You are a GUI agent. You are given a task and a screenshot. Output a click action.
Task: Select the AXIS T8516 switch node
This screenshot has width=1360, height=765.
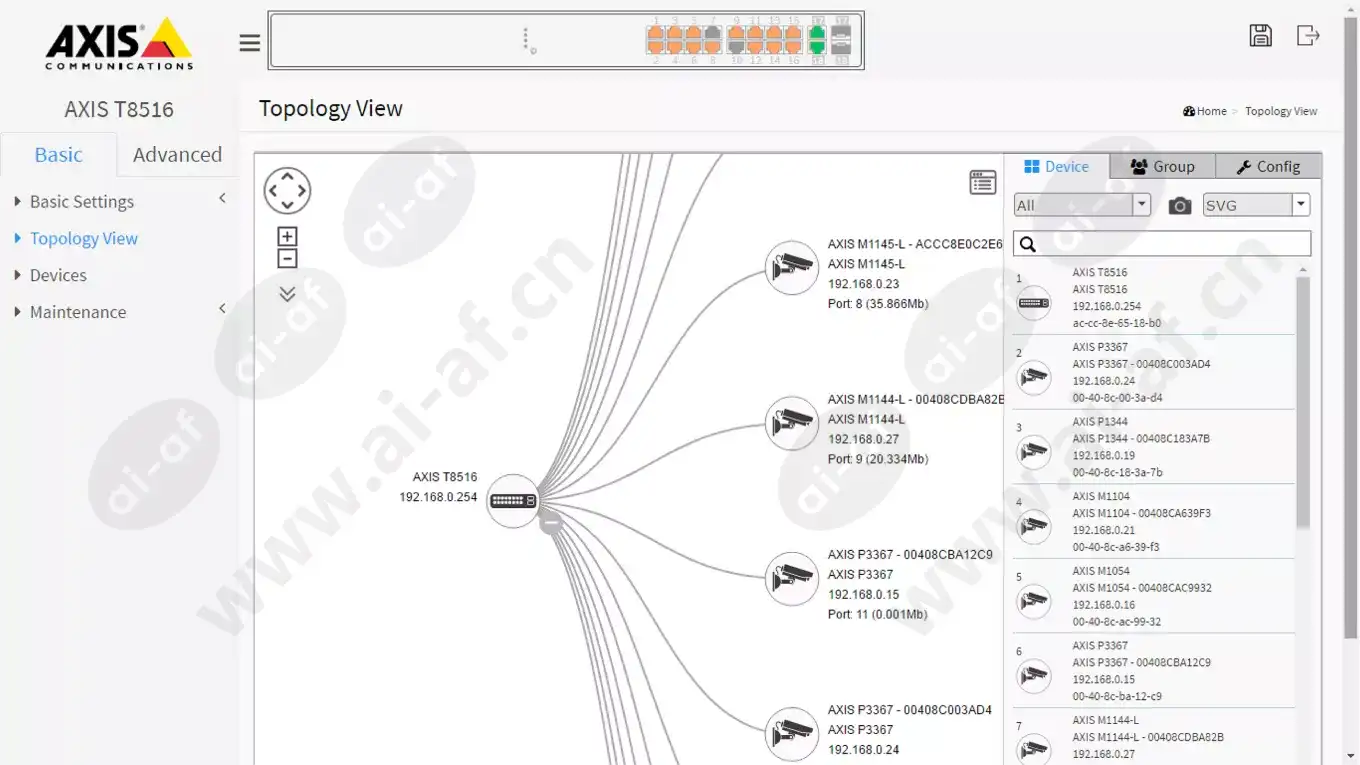pos(513,501)
